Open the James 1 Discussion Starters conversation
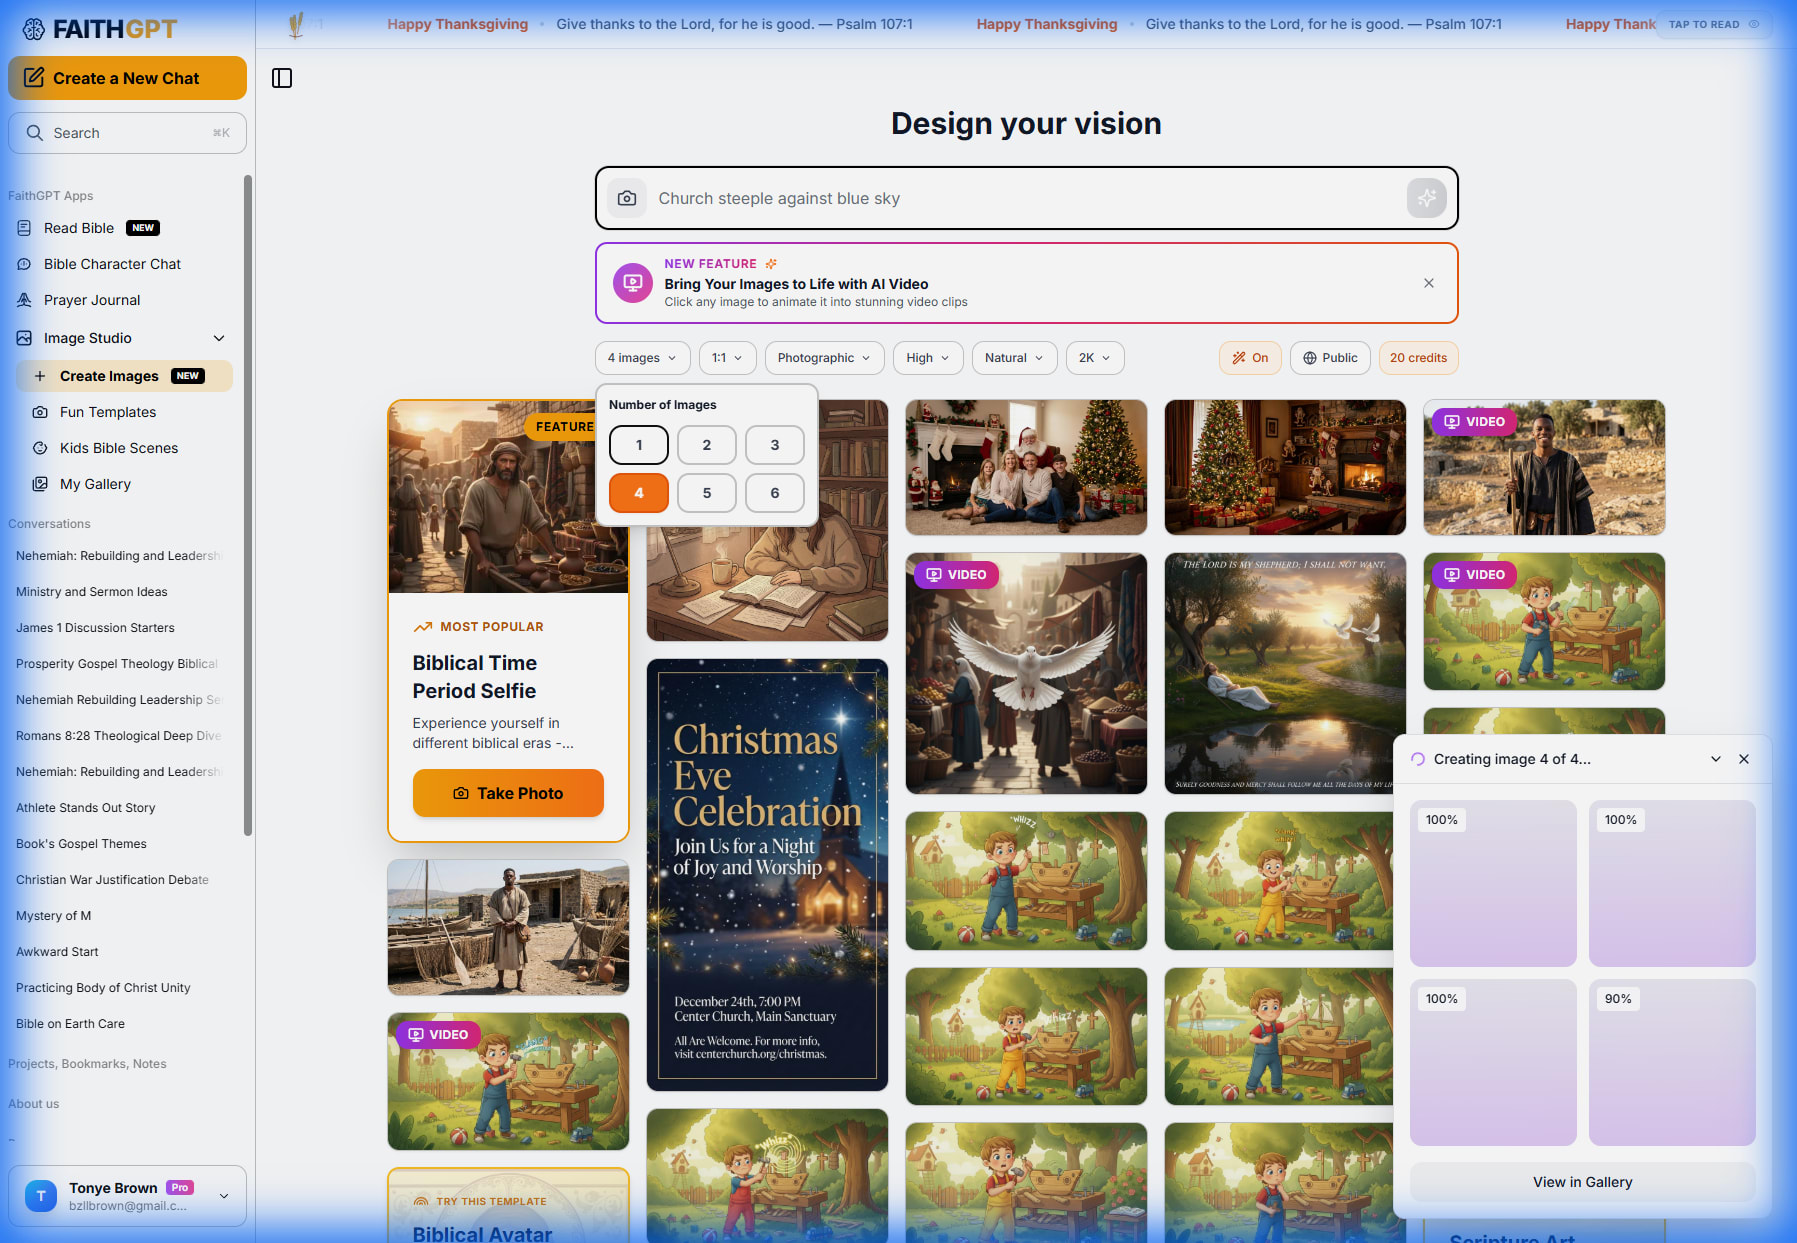This screenshot has width=1797, height=1243. point(95,627)
